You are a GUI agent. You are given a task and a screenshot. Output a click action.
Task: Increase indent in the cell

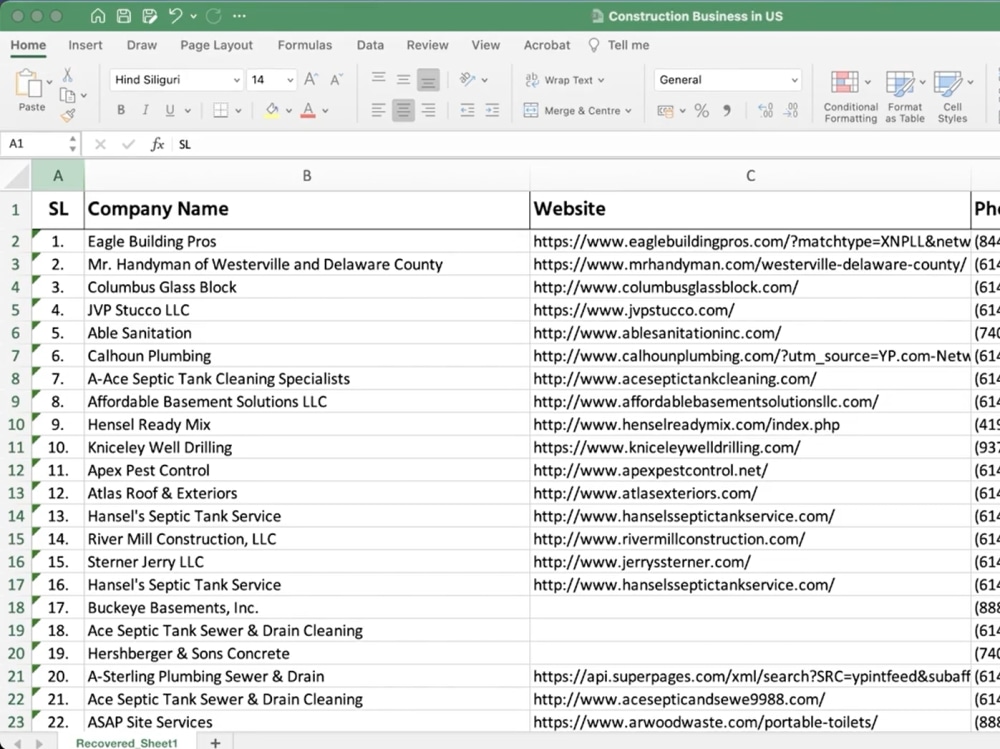coord(492,110)
